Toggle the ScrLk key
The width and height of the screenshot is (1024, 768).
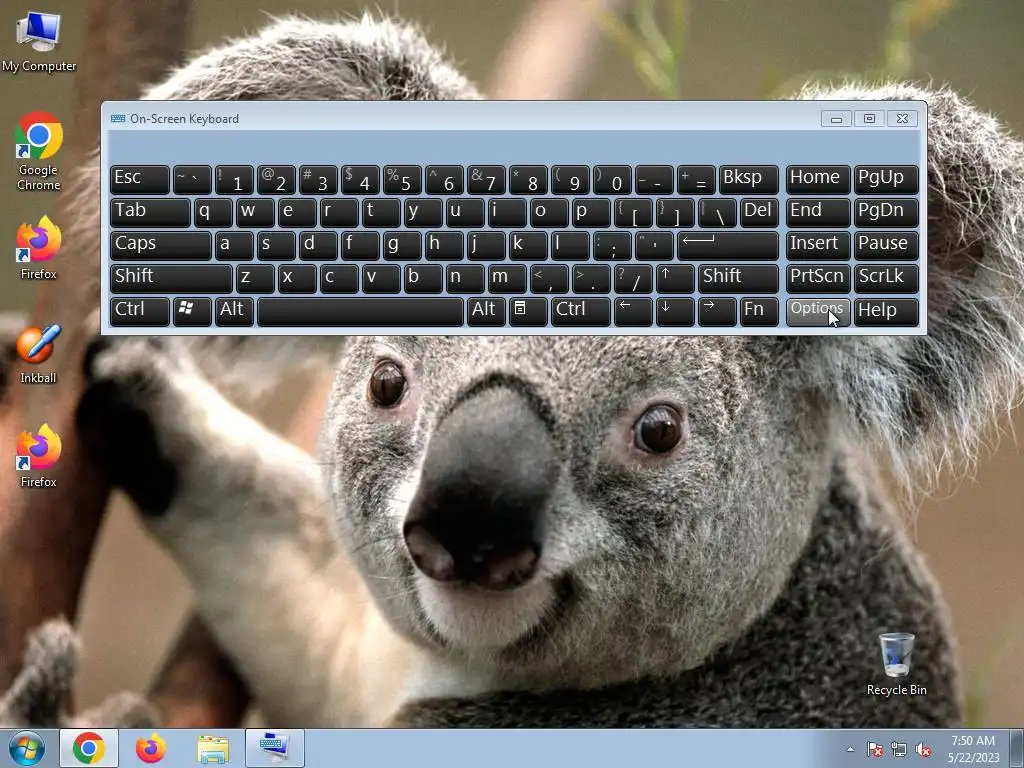(886, 278)
